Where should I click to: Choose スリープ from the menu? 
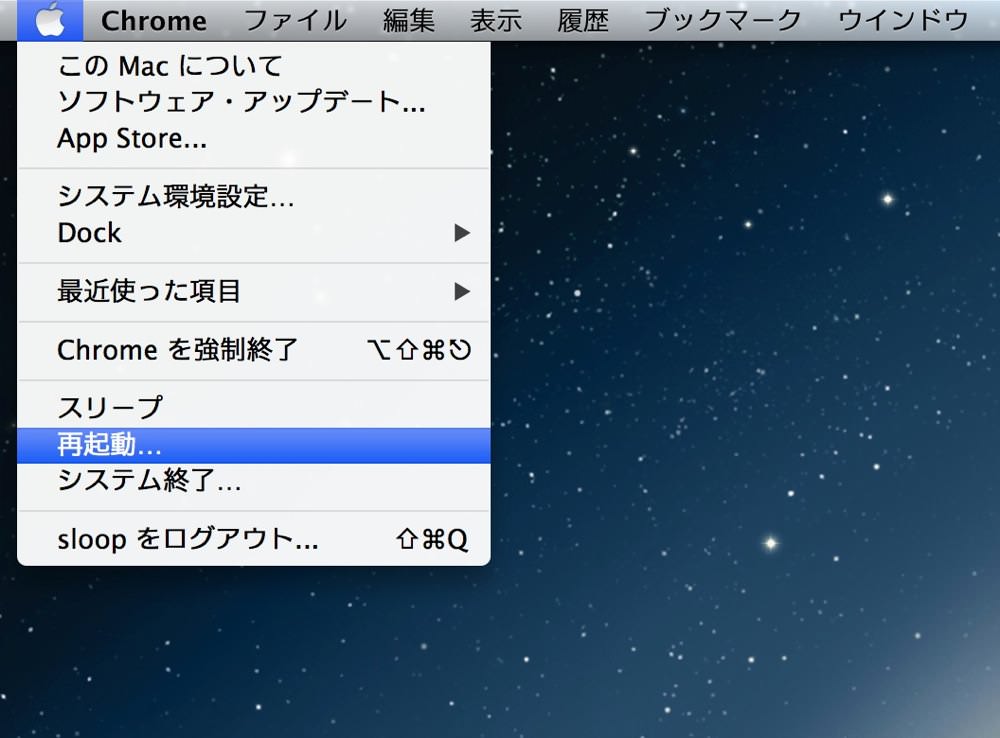click(254, 408)
